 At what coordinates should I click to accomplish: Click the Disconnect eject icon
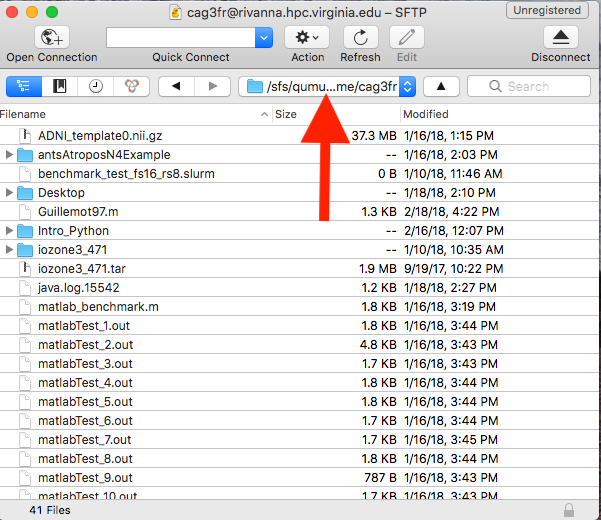click(560, 38)
